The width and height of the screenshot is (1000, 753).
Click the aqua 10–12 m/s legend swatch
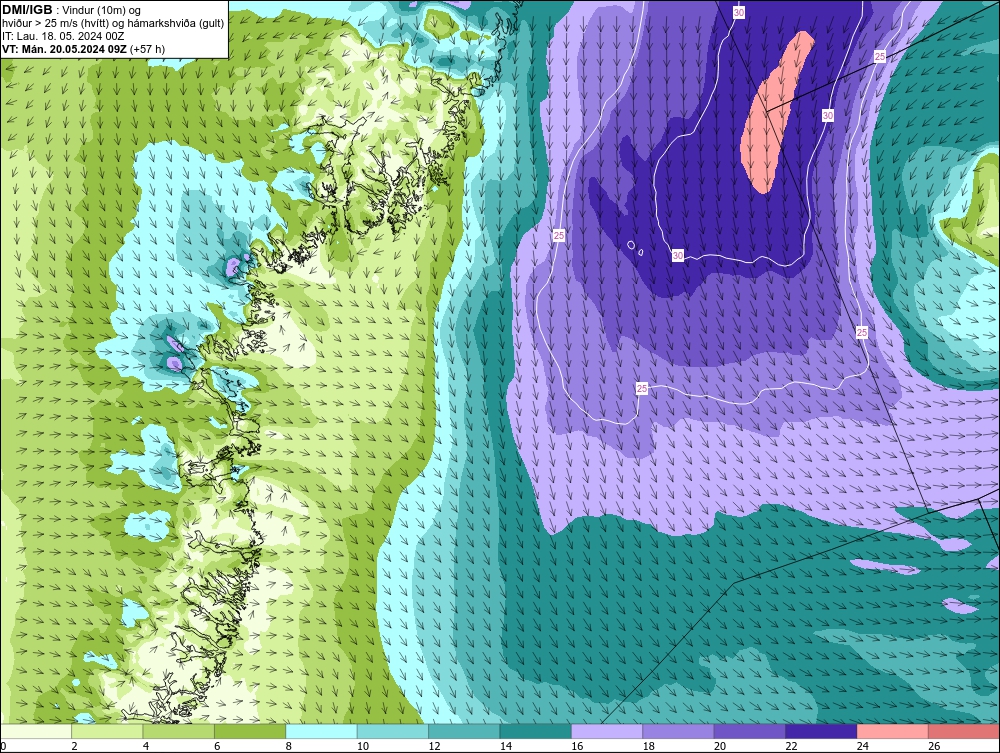tap(393, 731)
